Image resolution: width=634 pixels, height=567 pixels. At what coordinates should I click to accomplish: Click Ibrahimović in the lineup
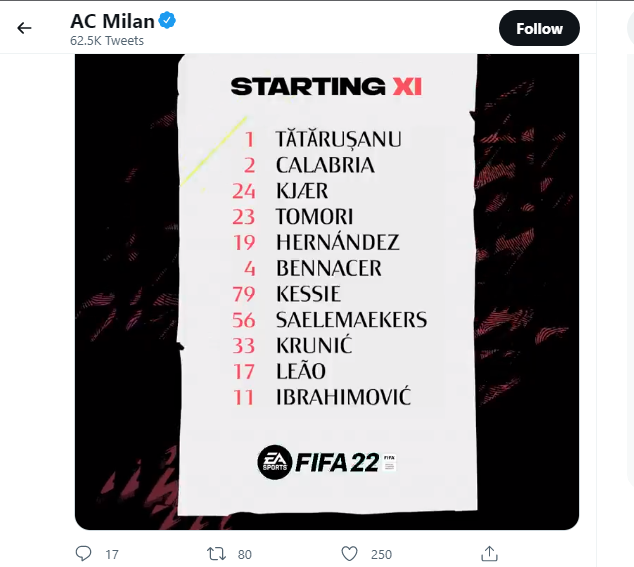[x=343, y=397]
